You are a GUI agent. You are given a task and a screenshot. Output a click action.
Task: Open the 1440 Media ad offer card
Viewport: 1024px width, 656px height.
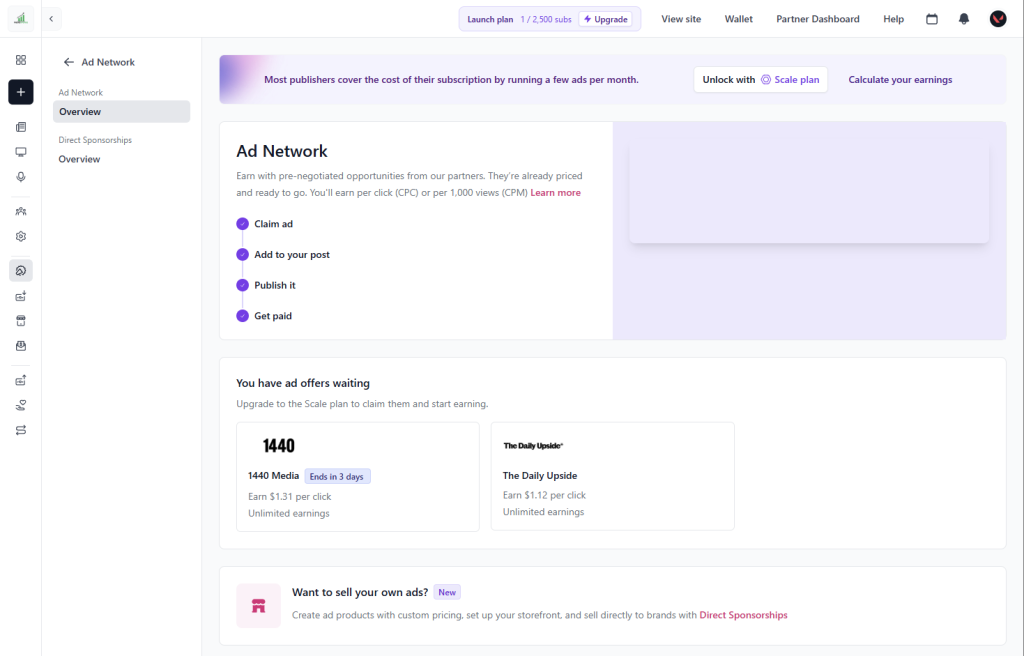(x=358, y=477)
